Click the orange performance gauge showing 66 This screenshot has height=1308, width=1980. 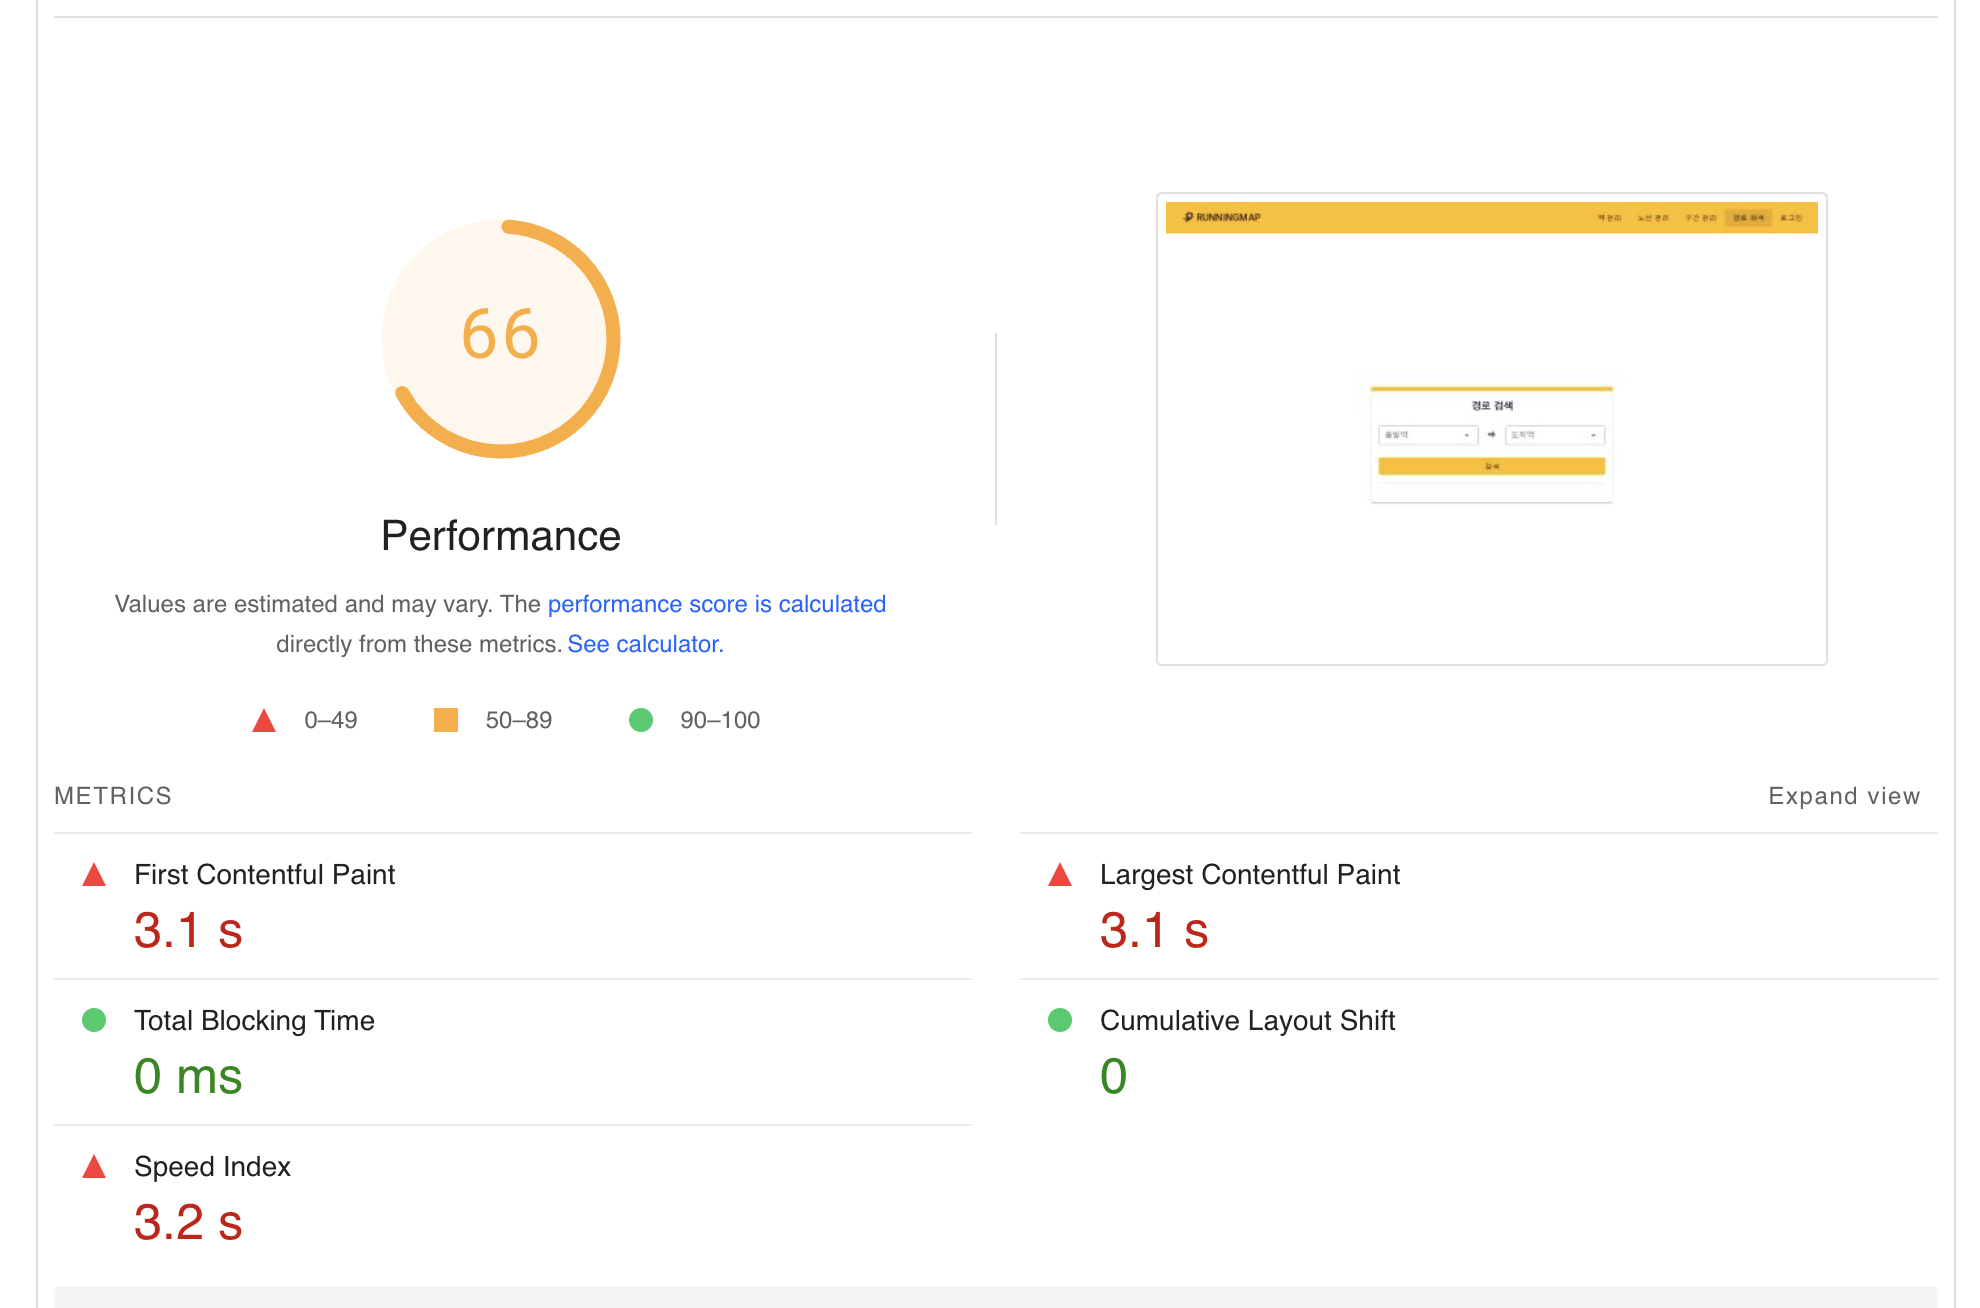[501, 339]
